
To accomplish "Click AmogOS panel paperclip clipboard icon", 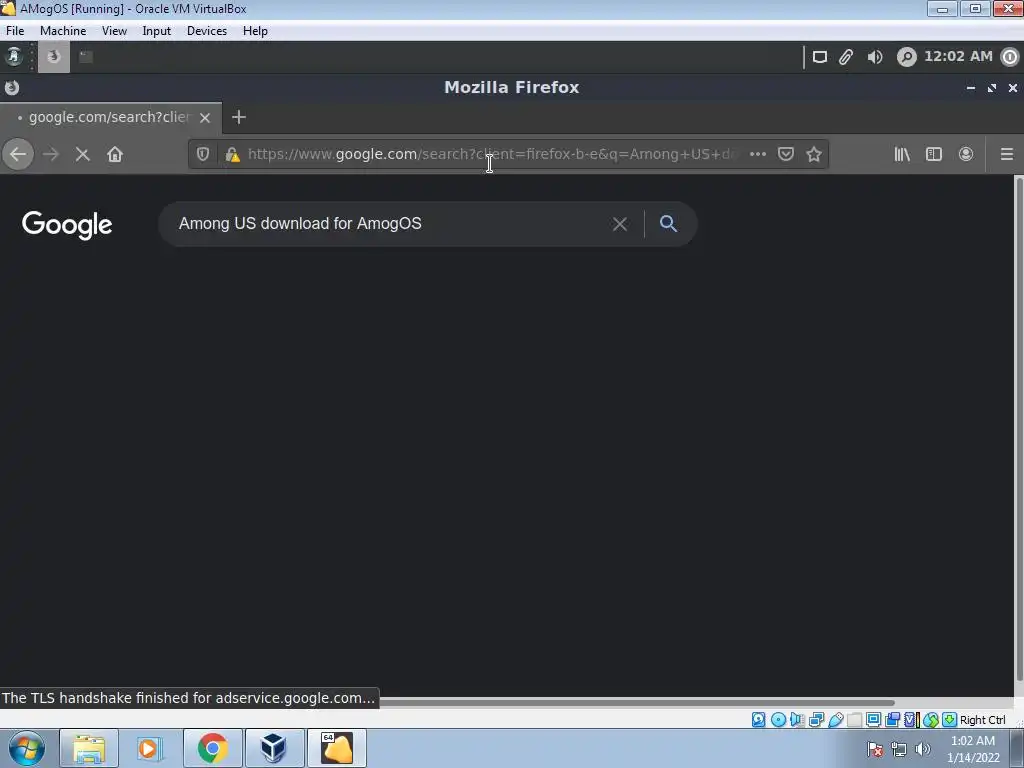I will pos(846,57).
